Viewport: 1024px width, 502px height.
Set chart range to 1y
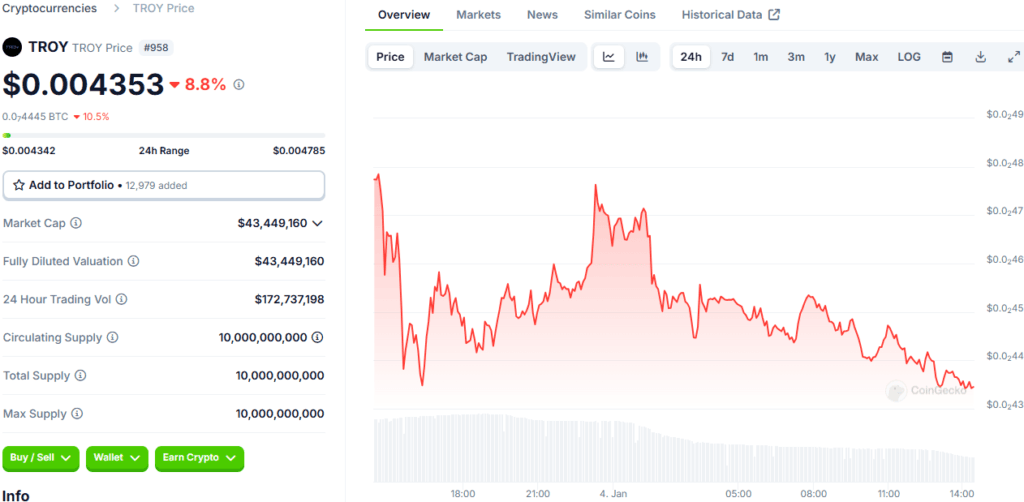point(830,57)
